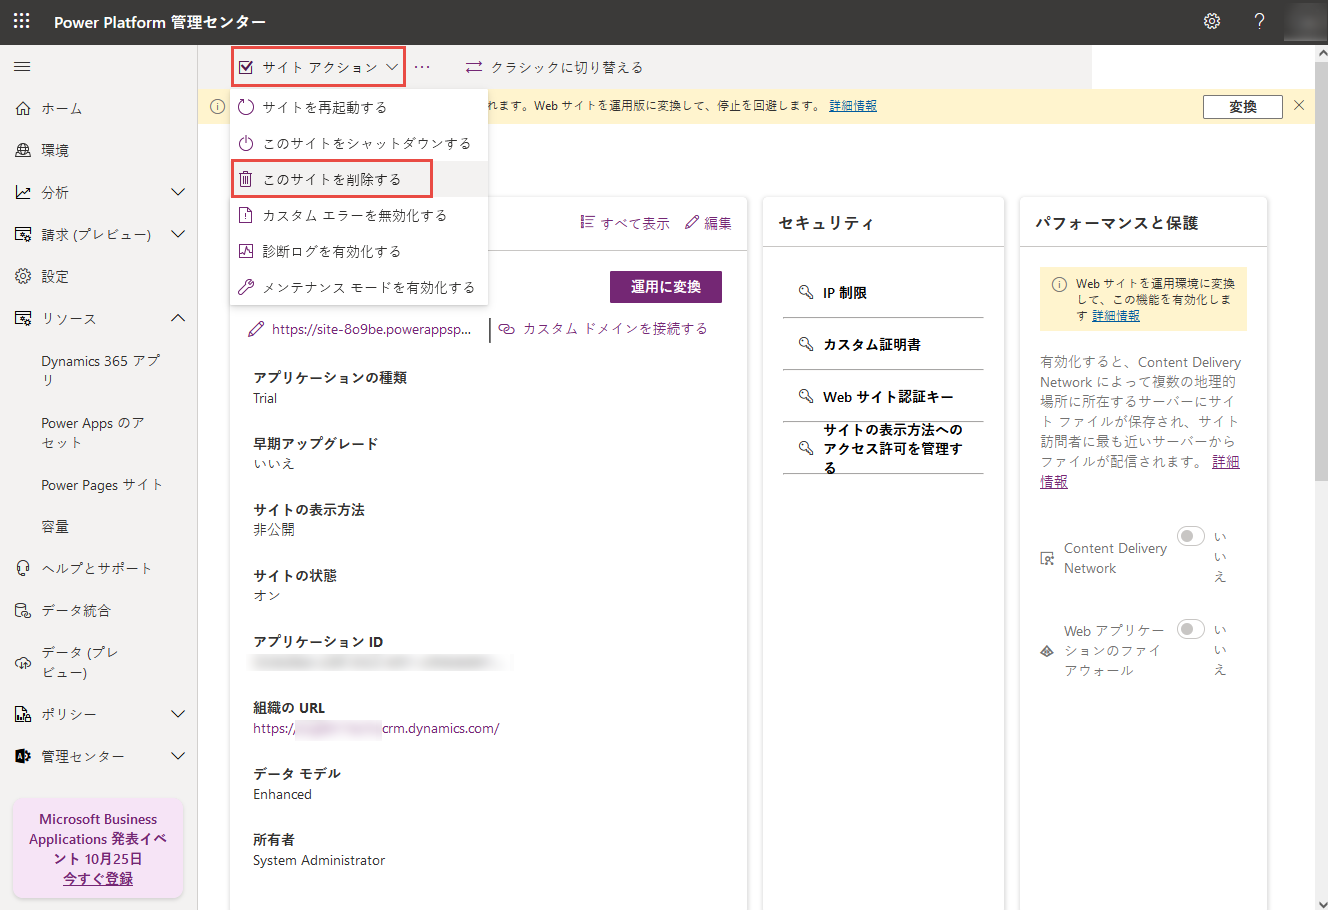Click the 管理センター icon
The width and height of the screenshot is (1328, 910).
pos(23,756)
